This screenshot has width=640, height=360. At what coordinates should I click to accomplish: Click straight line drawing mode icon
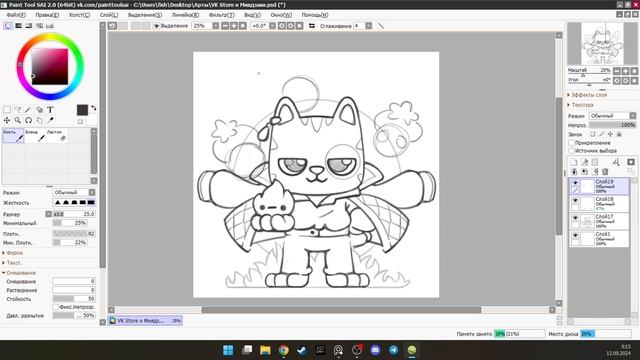coord(381,26)
